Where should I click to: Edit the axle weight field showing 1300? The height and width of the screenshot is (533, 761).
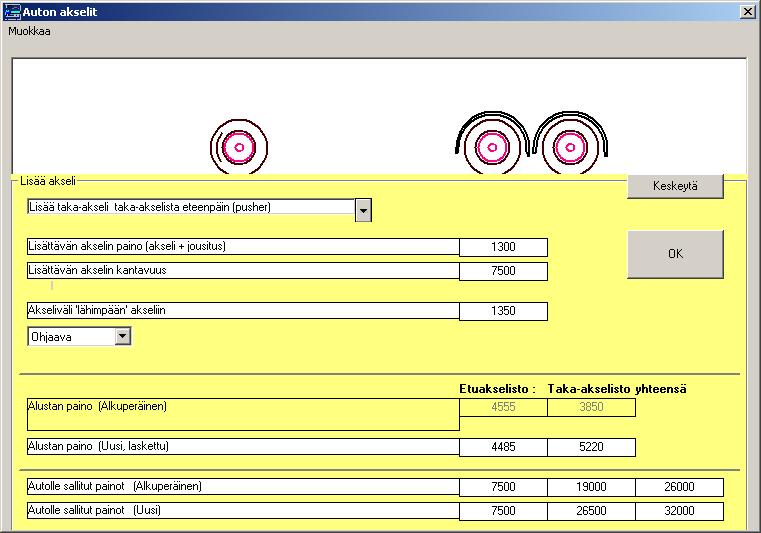(x=503, y=247)
